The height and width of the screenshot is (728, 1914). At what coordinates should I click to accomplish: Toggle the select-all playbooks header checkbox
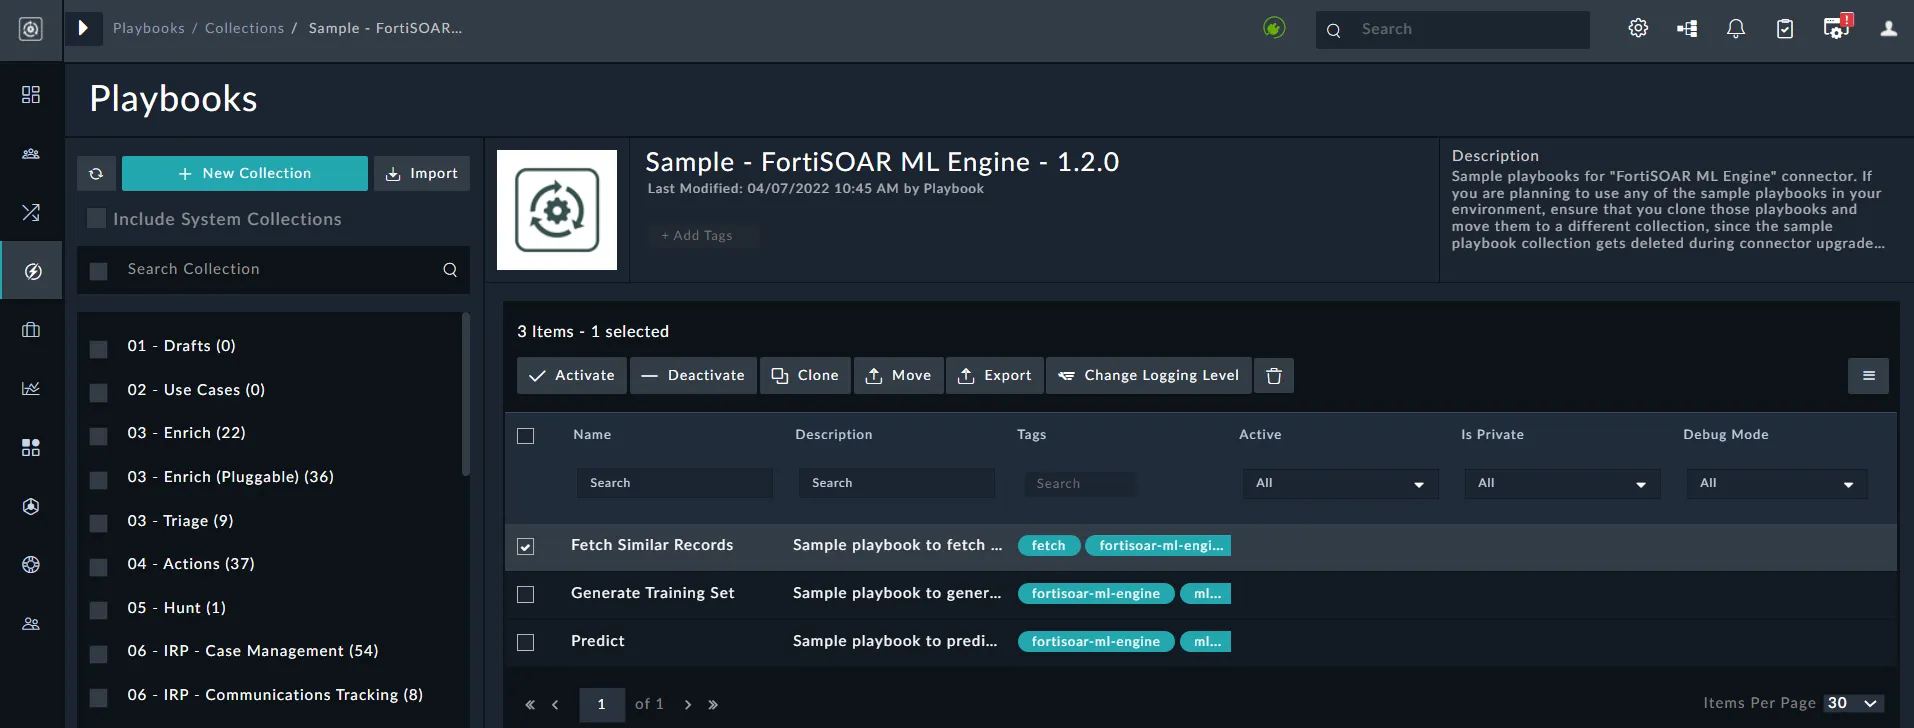point(526,436)
